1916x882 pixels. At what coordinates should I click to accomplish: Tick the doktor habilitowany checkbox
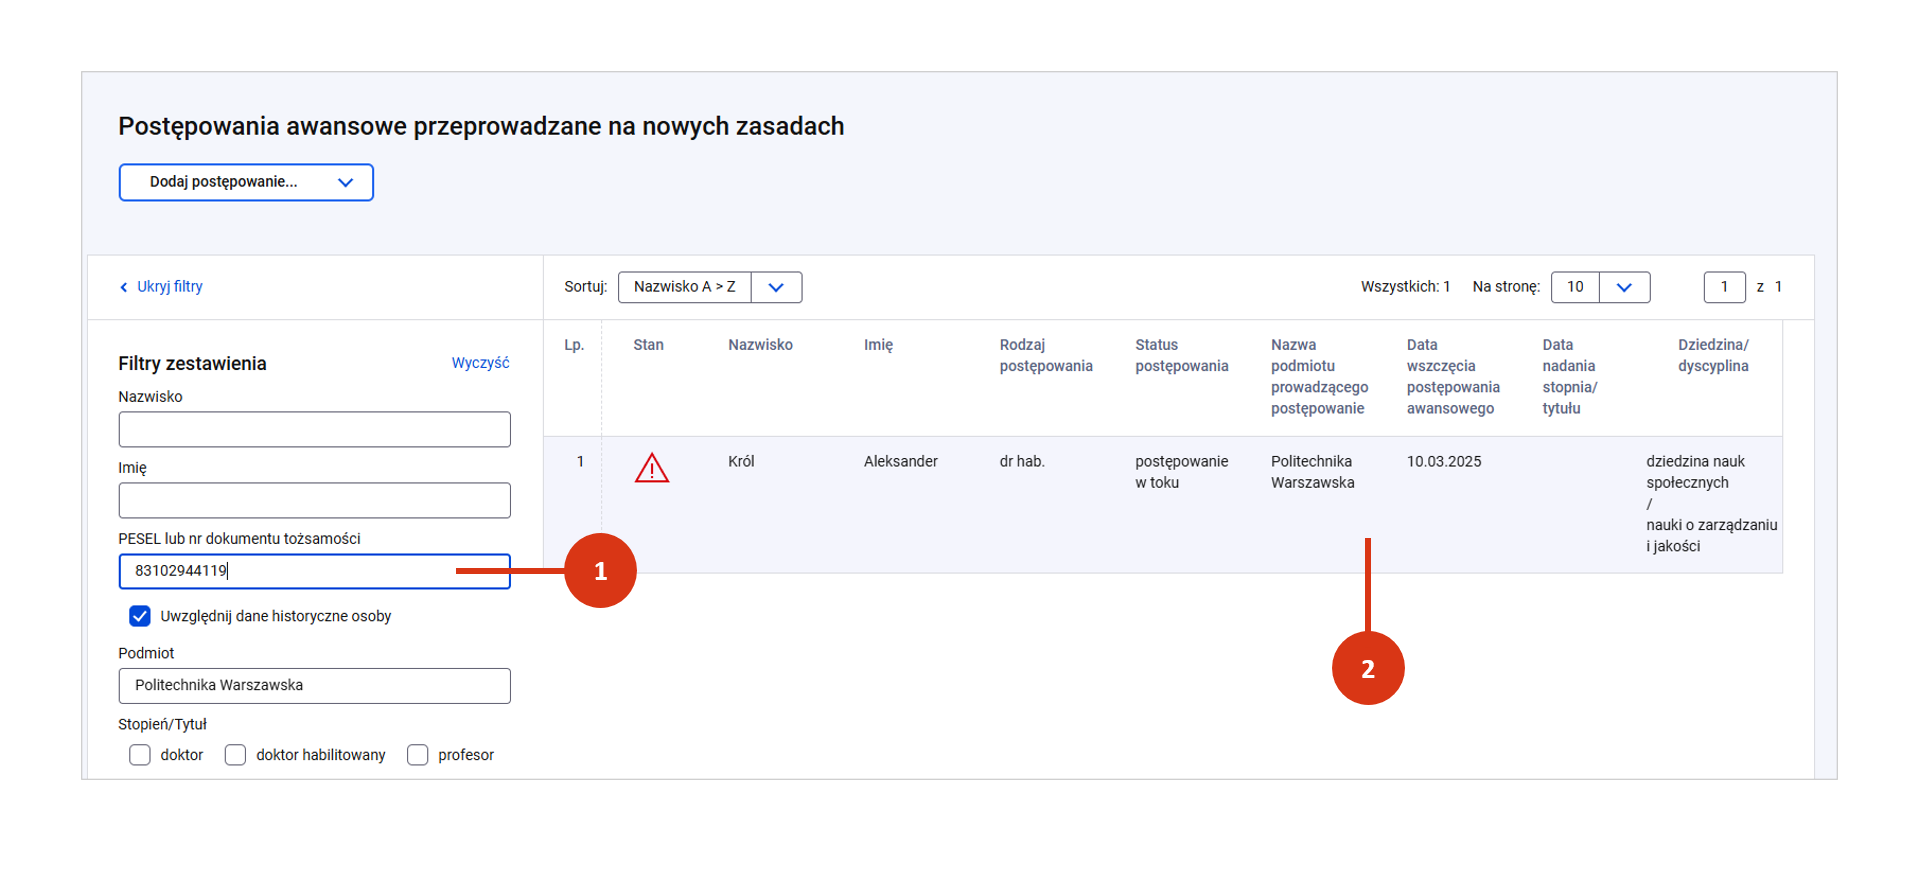(236, 755)
